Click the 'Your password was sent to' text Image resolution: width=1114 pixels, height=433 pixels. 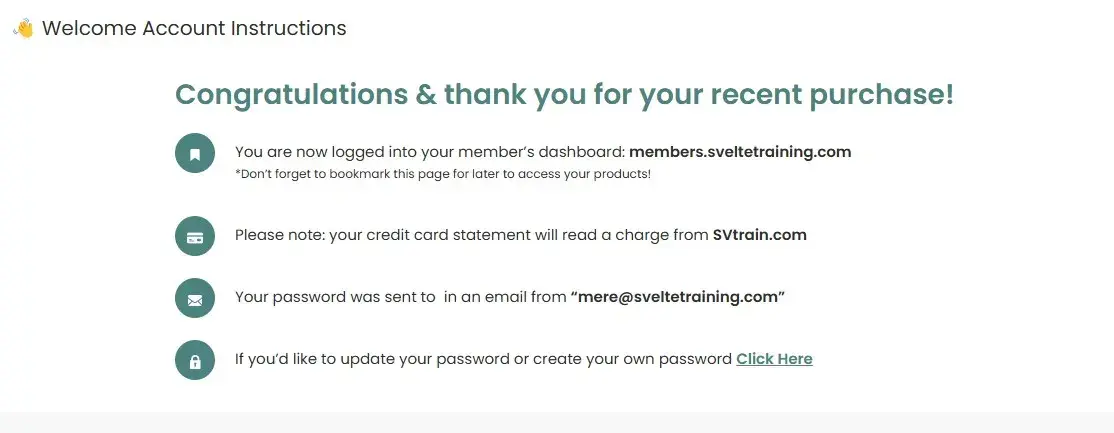[x=335, y=297]
